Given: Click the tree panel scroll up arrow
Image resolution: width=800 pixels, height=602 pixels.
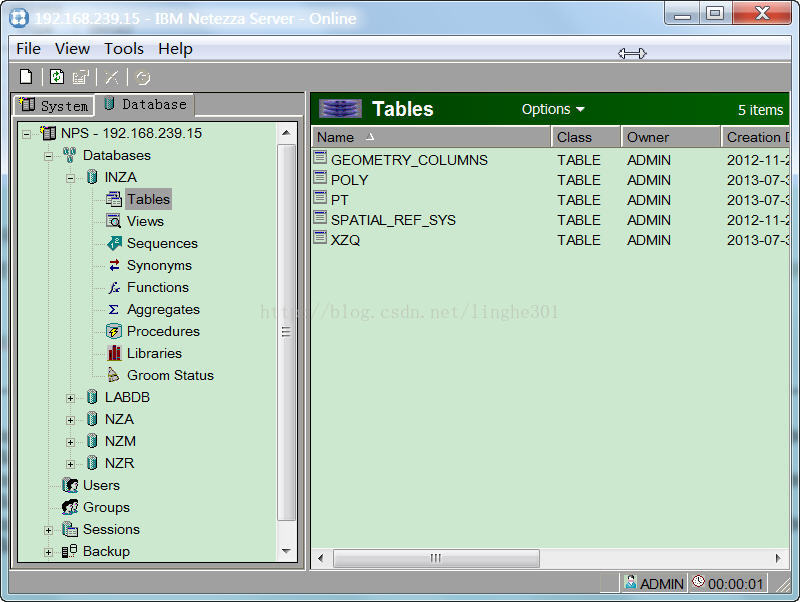Looking at the screenshot, I should click(286, 133).
